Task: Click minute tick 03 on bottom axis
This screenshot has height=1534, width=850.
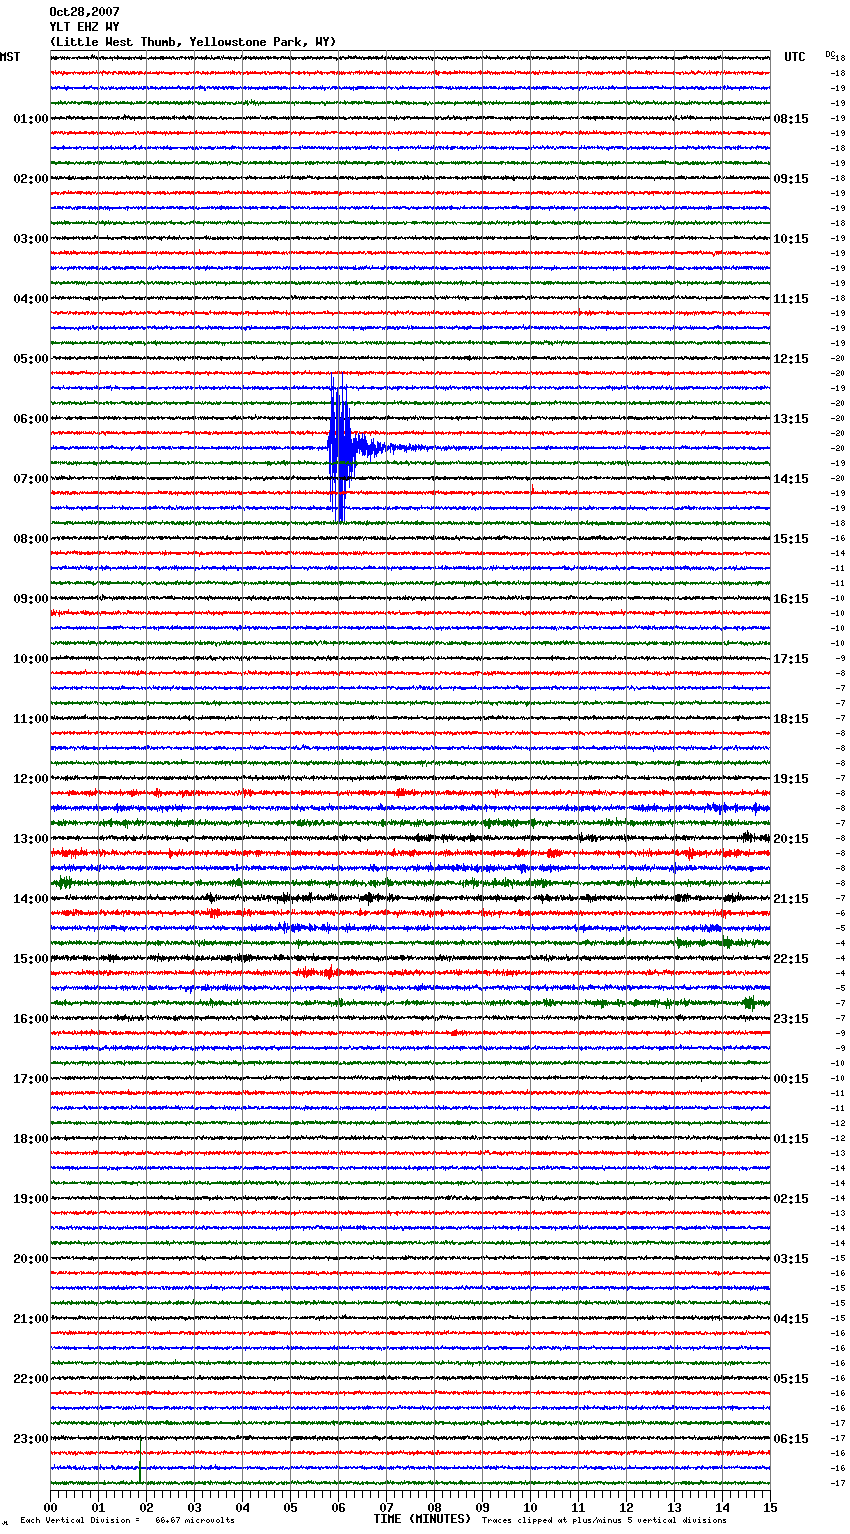Action: pos(195,1507)
